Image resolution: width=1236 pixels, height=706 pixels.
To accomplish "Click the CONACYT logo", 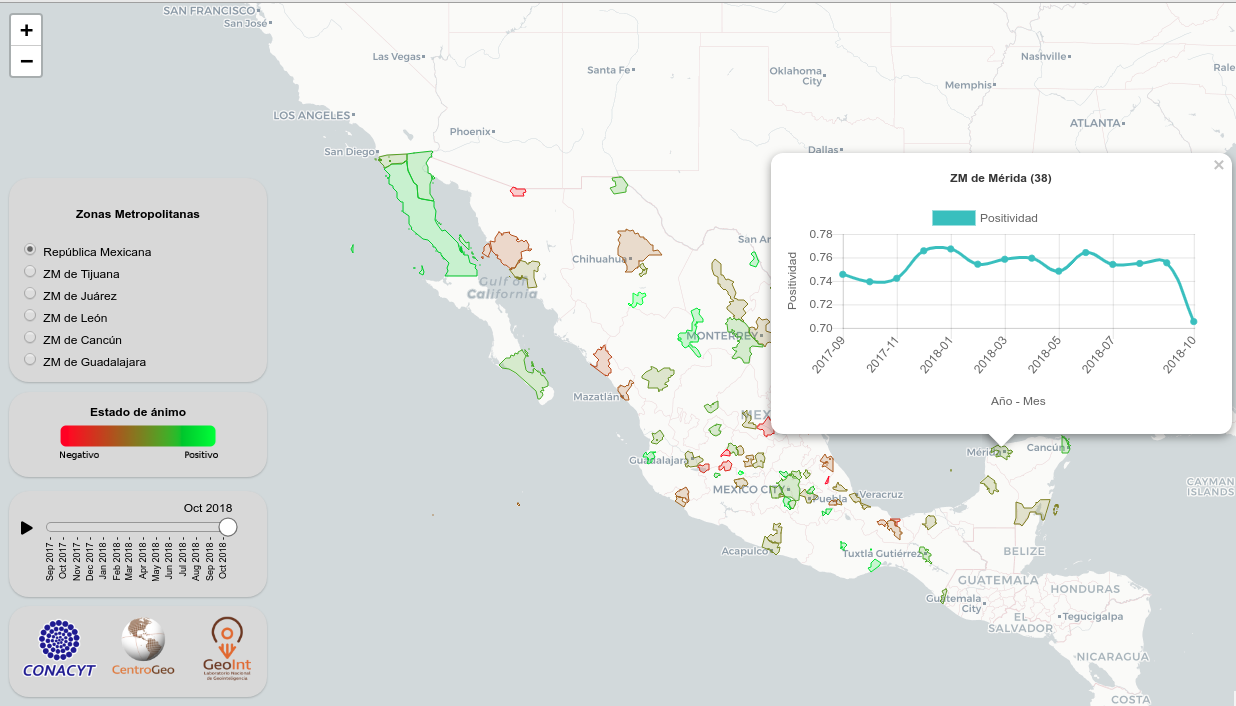I will (x=59, y=648).
